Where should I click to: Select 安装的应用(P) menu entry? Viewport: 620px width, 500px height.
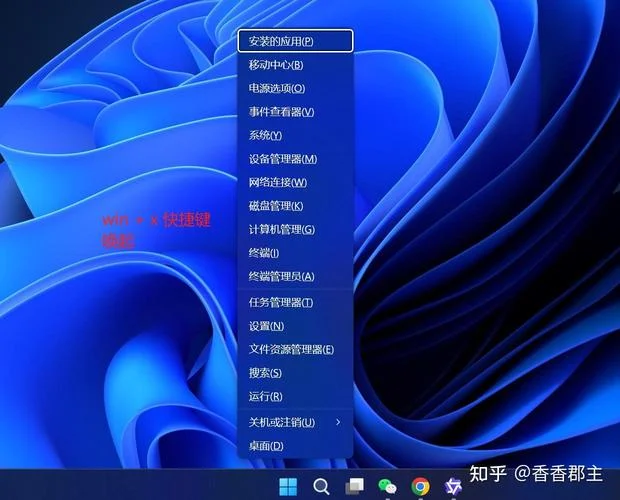coord(295,41)
